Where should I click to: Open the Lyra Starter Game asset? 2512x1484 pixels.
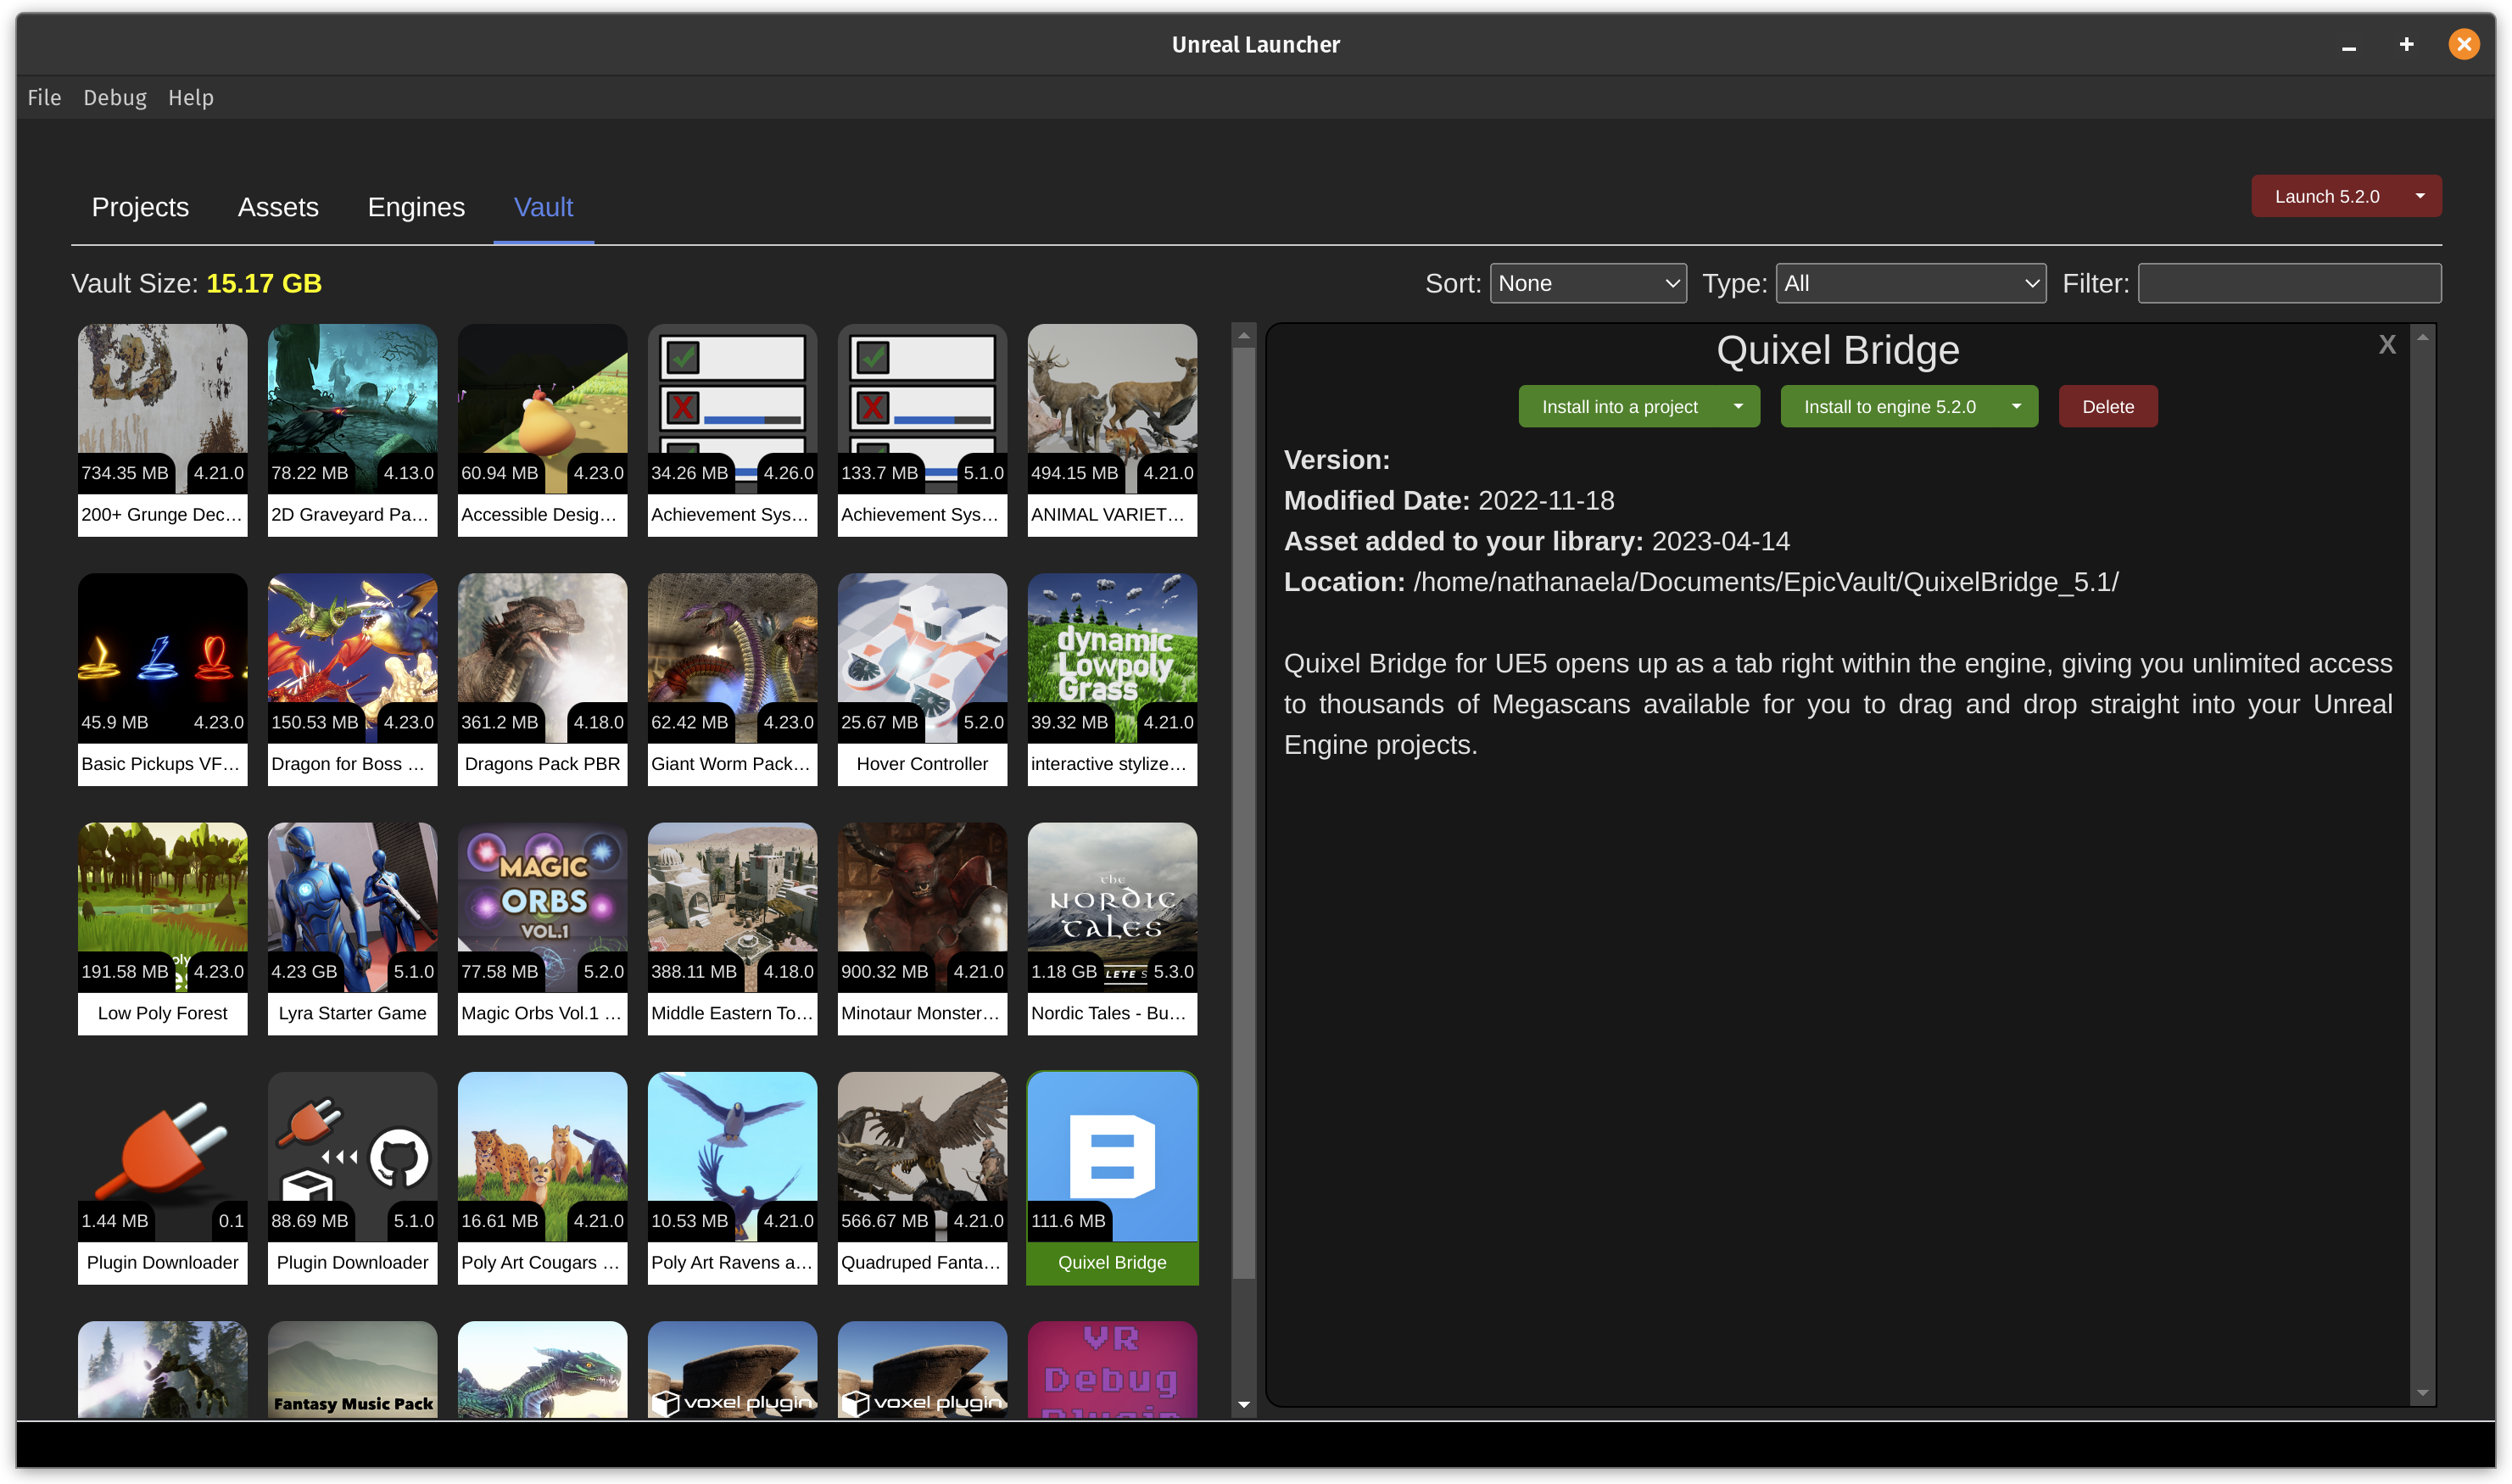point(352,928)
